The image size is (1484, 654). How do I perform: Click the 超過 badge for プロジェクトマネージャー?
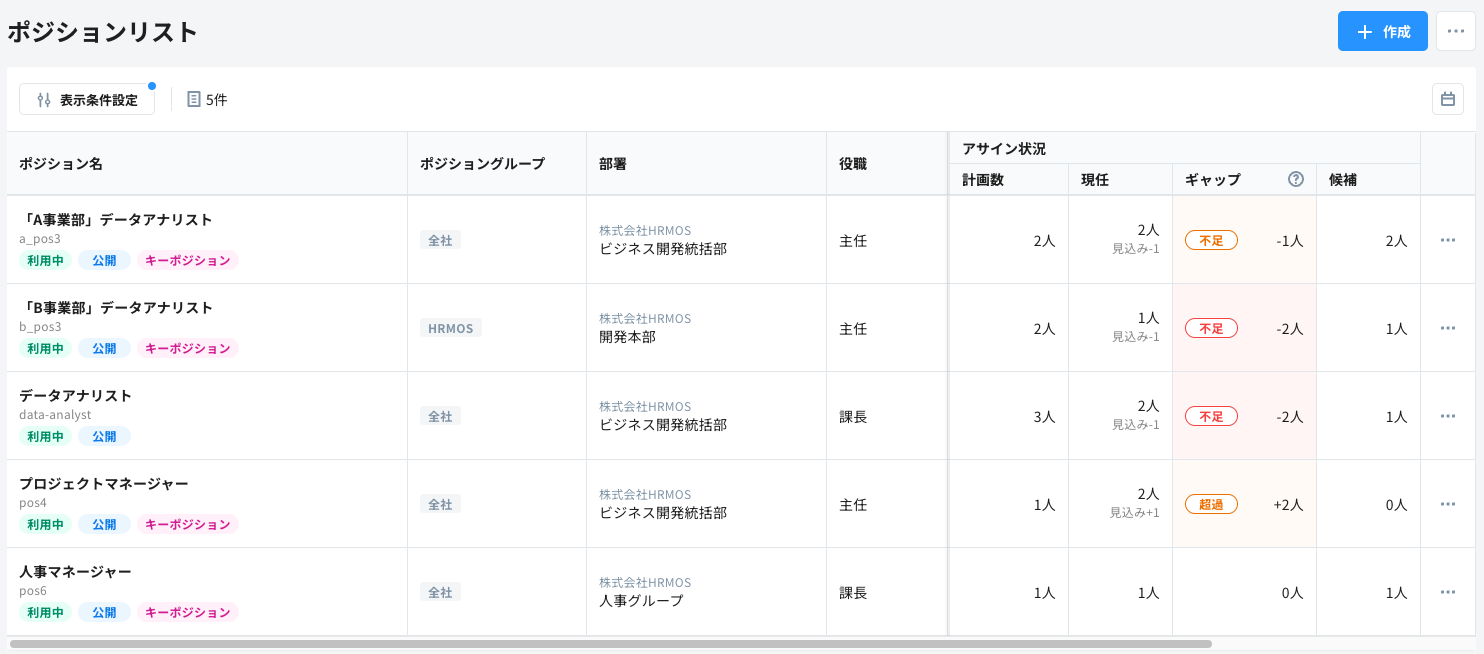[1211, 504]
